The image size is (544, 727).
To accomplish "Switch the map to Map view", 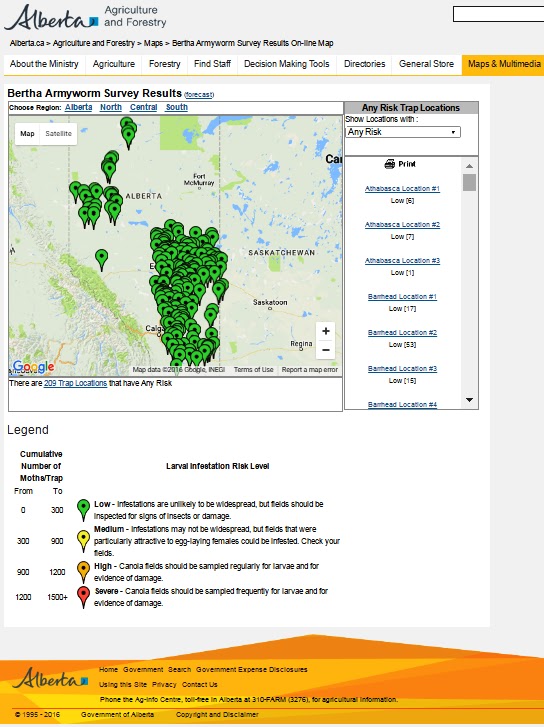I will click(x=27, y=134).
